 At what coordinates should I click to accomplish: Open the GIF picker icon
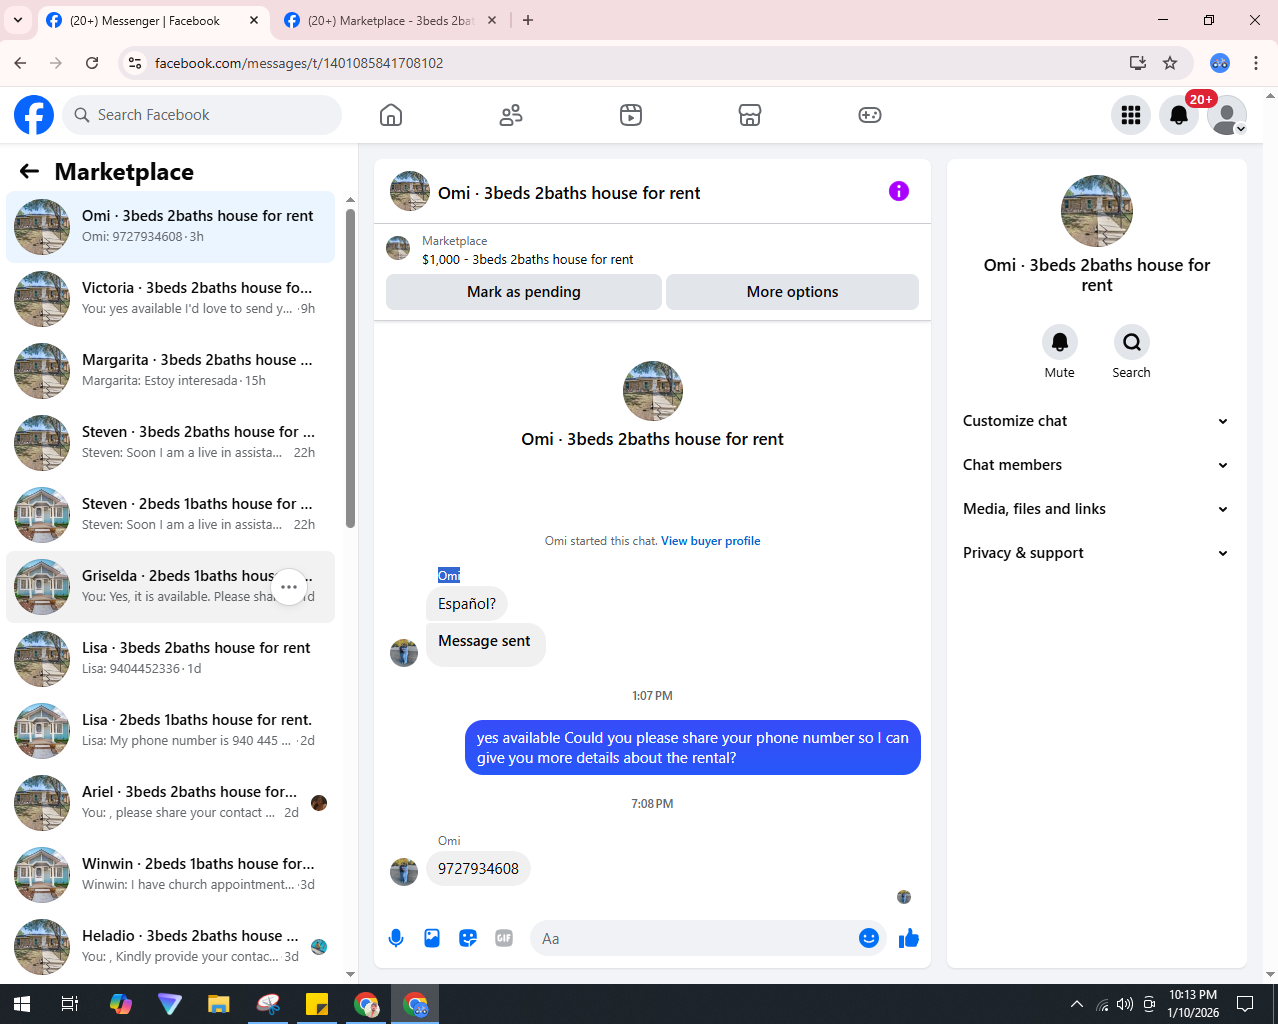click(x=504, y=938)
